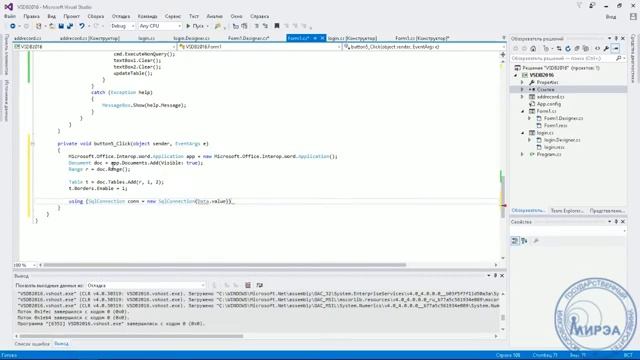640x360 pixels.
Task: Click the Clear All icon in the output panel
Action: [x=248, y=285]
